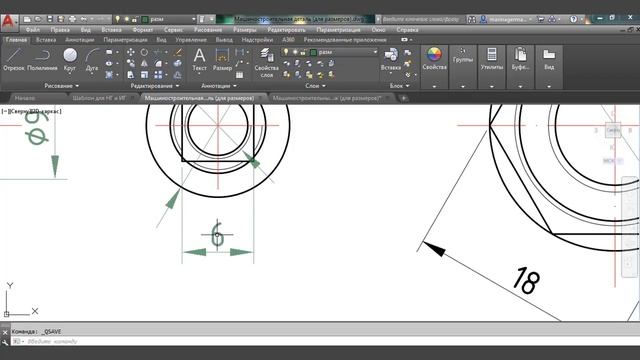Select the Дуга arc tool

(x=92, y=60)
